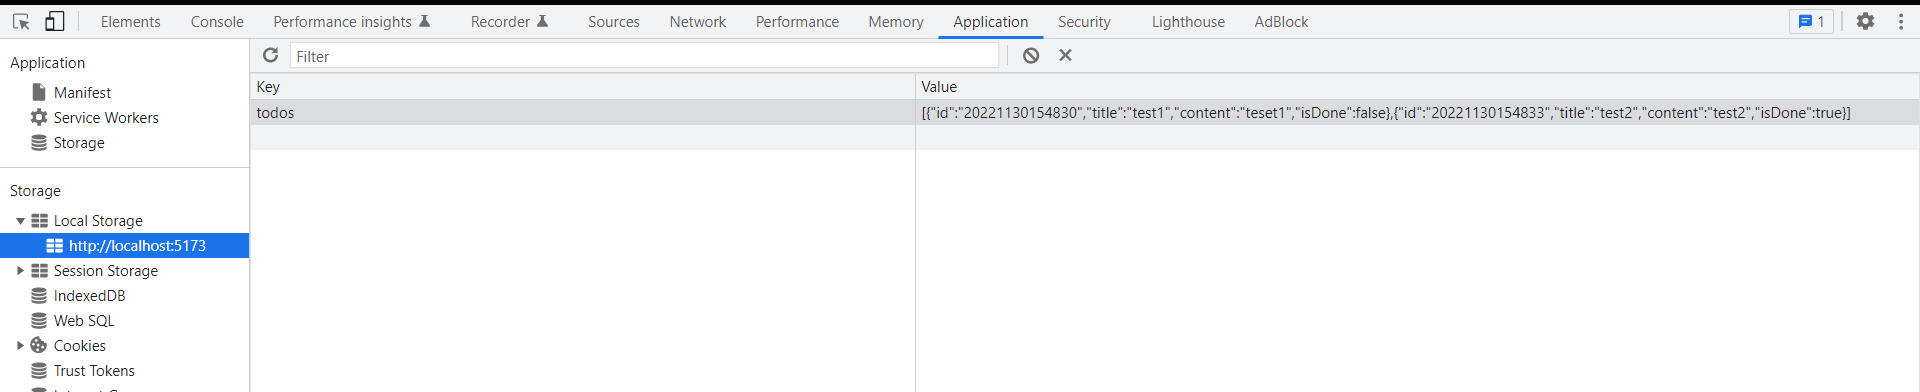1920x392 pixels.
Task: Select the todos JSON value cell
Action: (1417, 112)
